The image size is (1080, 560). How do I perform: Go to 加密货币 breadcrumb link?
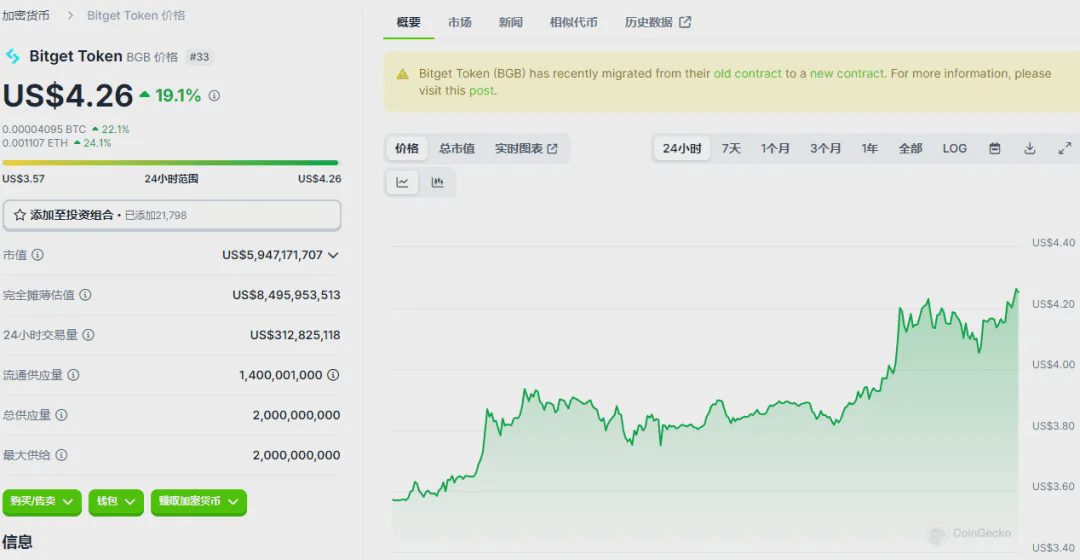point(26,15)
